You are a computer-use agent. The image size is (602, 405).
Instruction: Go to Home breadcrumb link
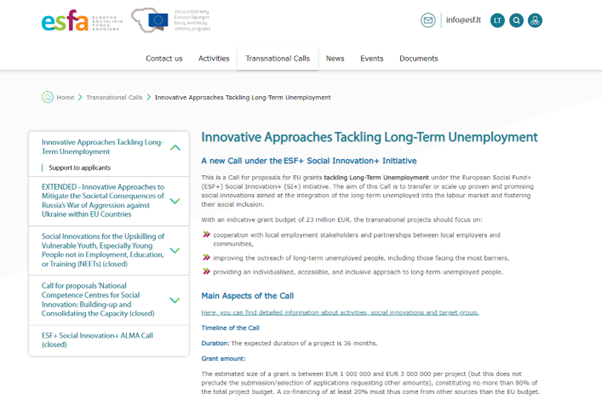click(x=65, y=98)
